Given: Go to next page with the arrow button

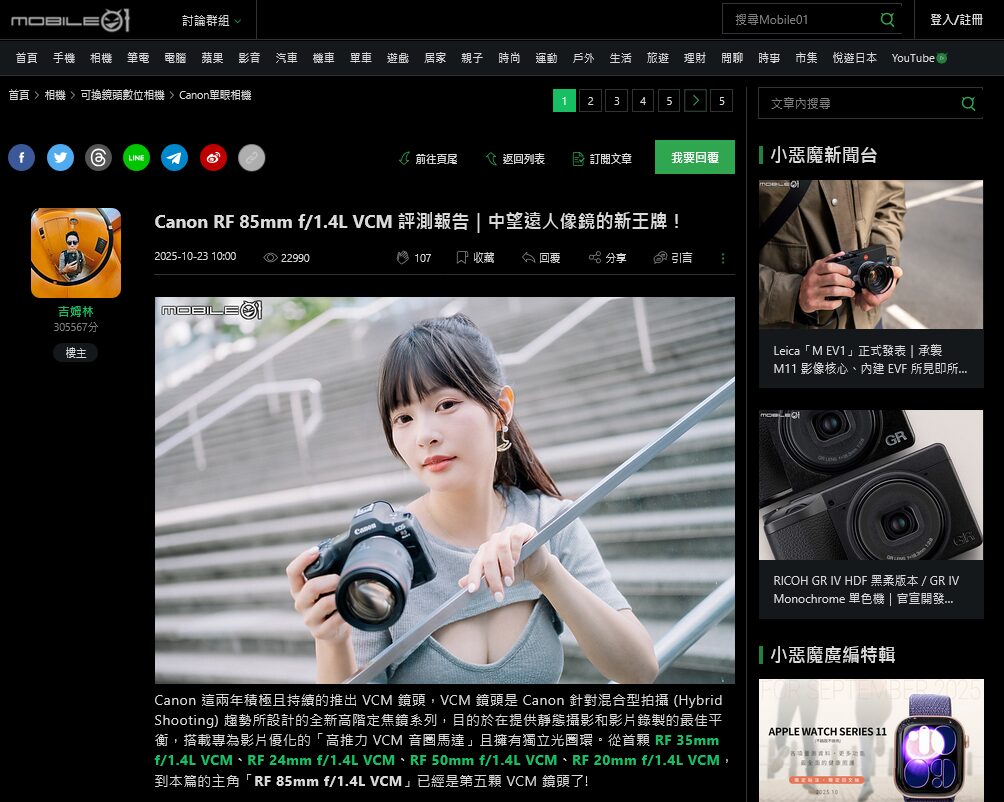Looking at the screenshot, I should click(695, 100).
